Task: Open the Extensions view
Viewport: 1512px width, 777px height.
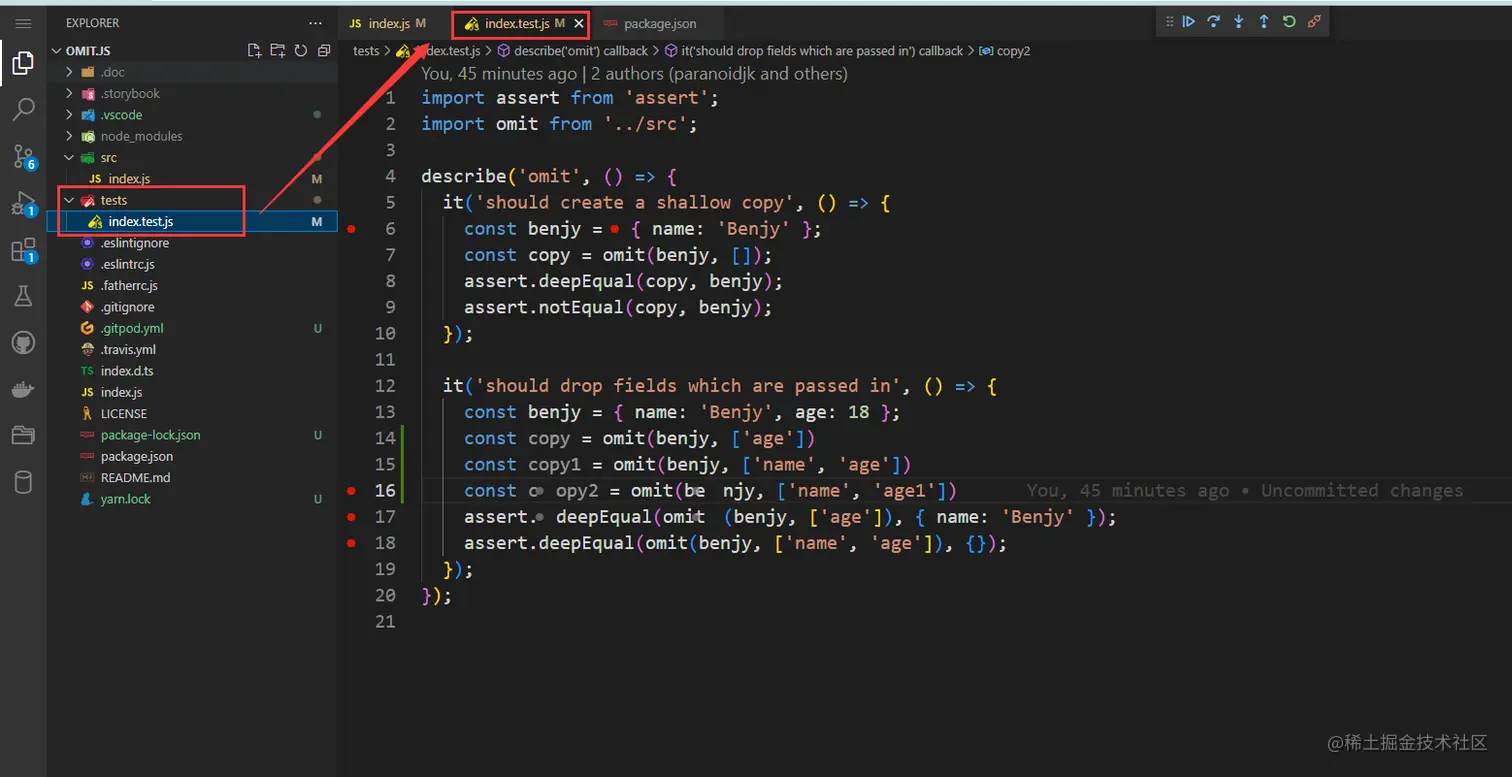Action: [23, 250]
